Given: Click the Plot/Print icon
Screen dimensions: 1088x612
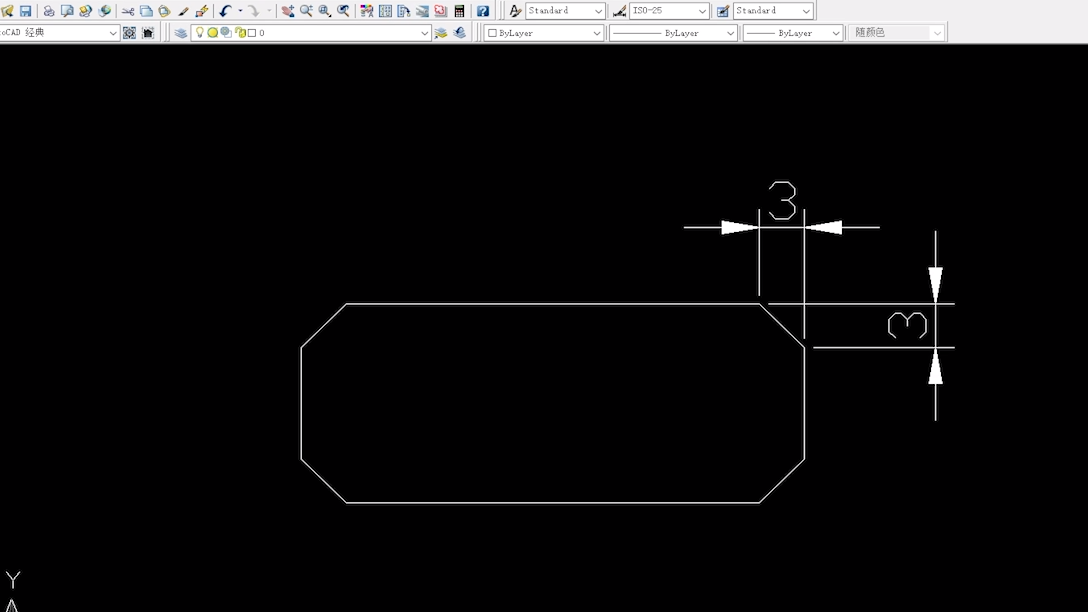Looking at the screenshot, I should [48, 11].
